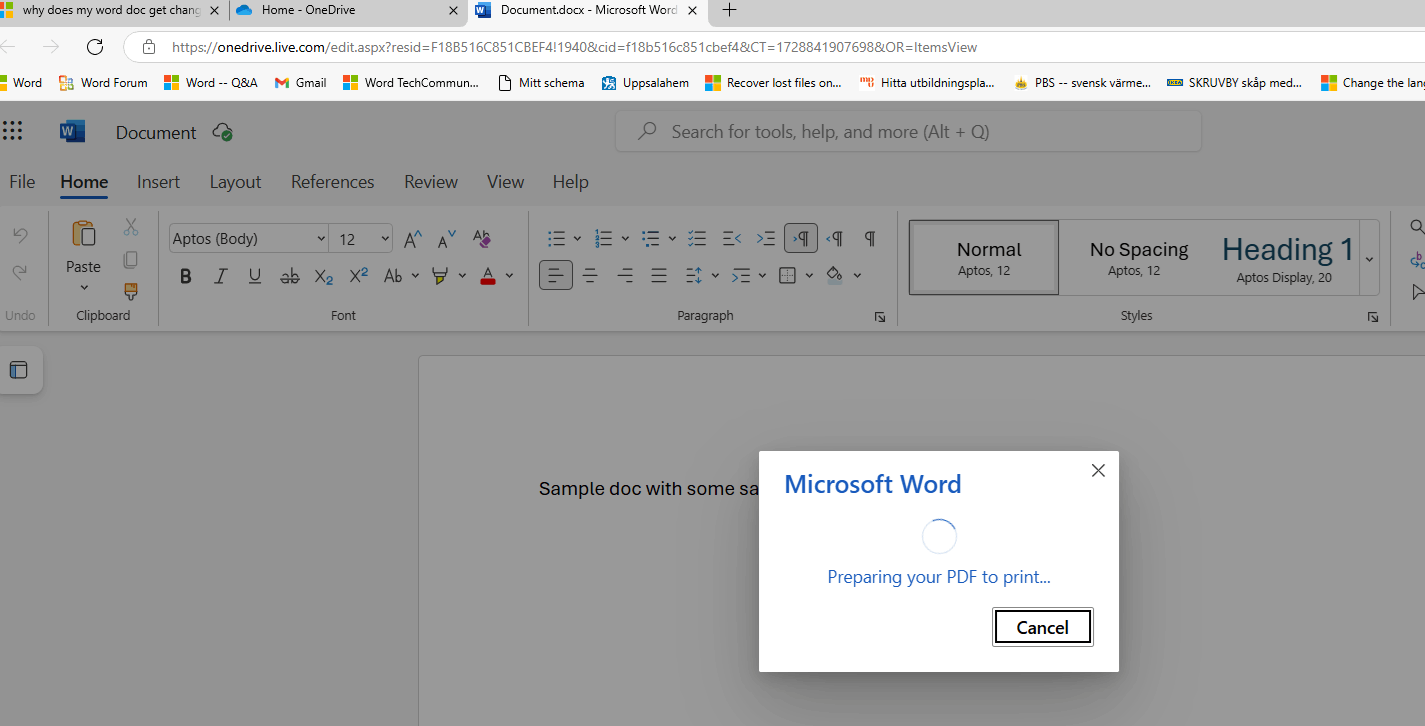1425x726 pixels.
Task: Open the File menu
Action: [x=22, y=182]
